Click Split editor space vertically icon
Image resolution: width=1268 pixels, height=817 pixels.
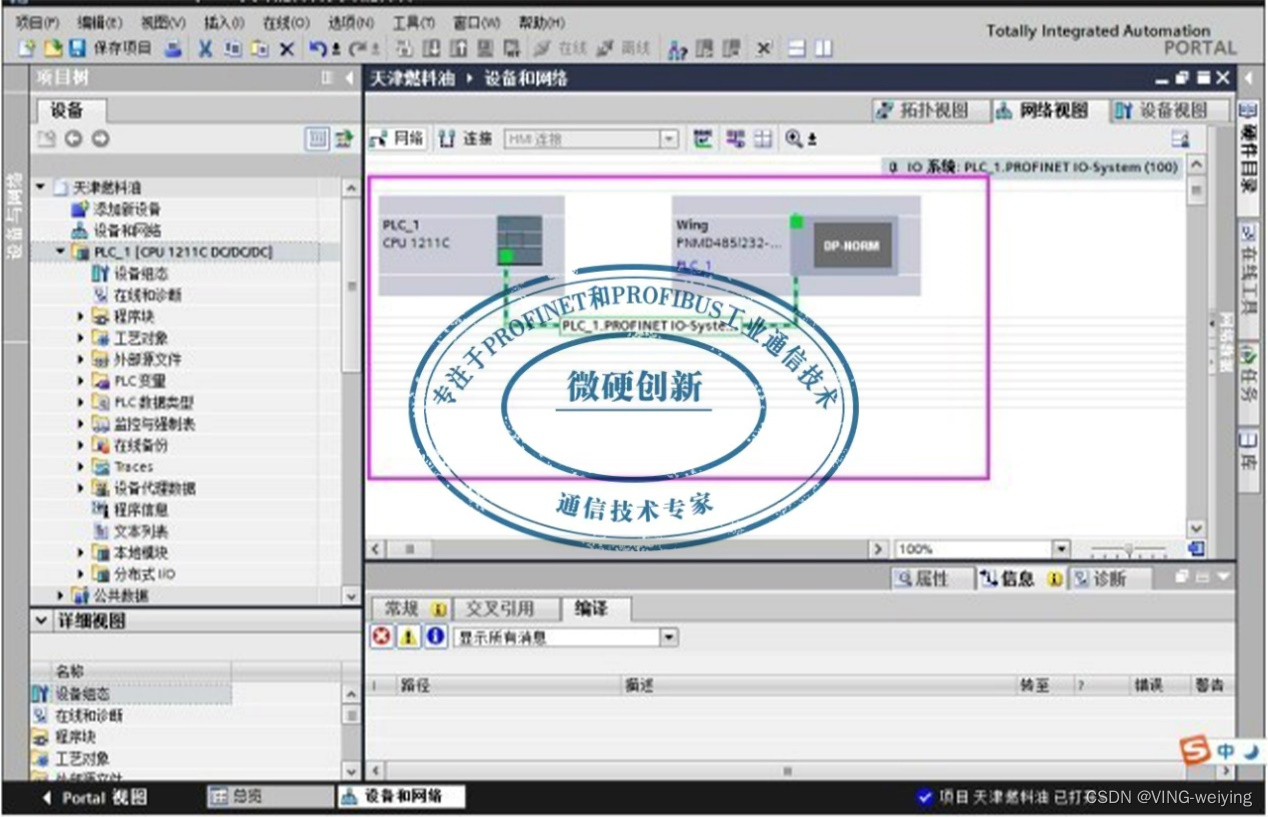pyautogui.click(x=823, y=48)
